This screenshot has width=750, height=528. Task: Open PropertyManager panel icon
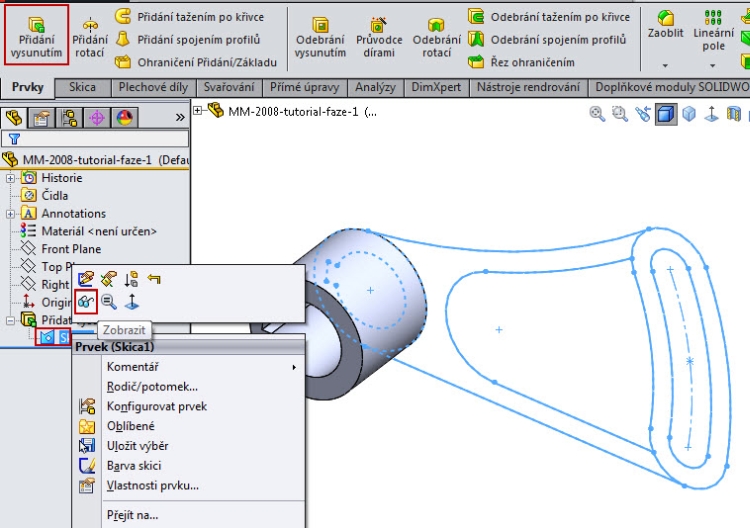[41, 117]
